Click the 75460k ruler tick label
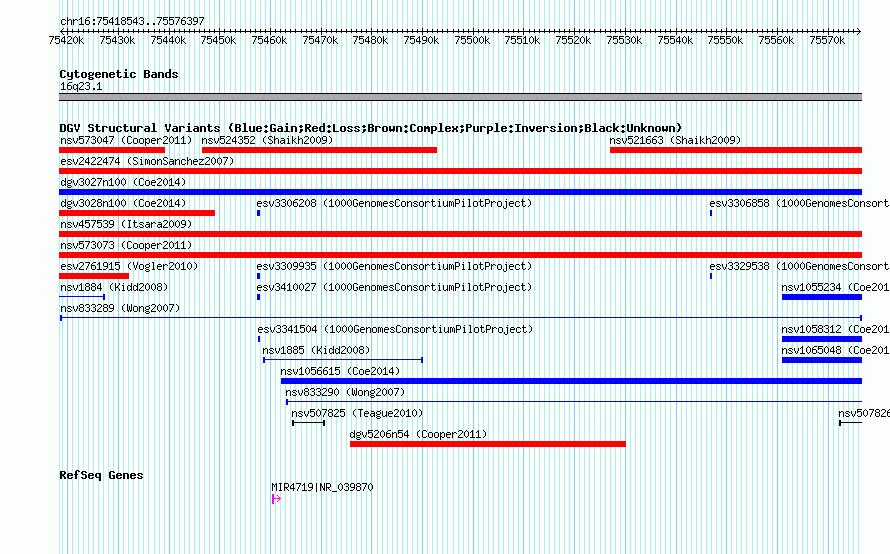Image resolution: width=890 pixels, height=554 pixels. [x=269, y=40]
